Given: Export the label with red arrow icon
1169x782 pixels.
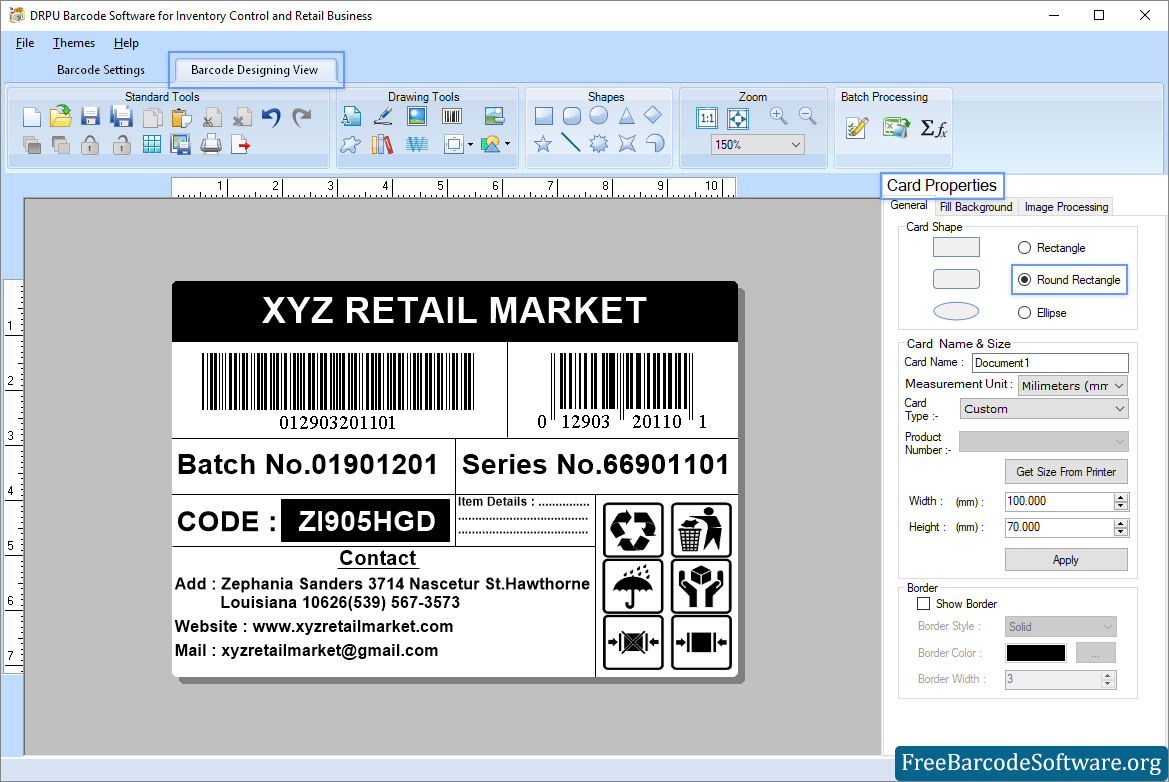Looking at the screenshot, I should click(x=241, y=145).
